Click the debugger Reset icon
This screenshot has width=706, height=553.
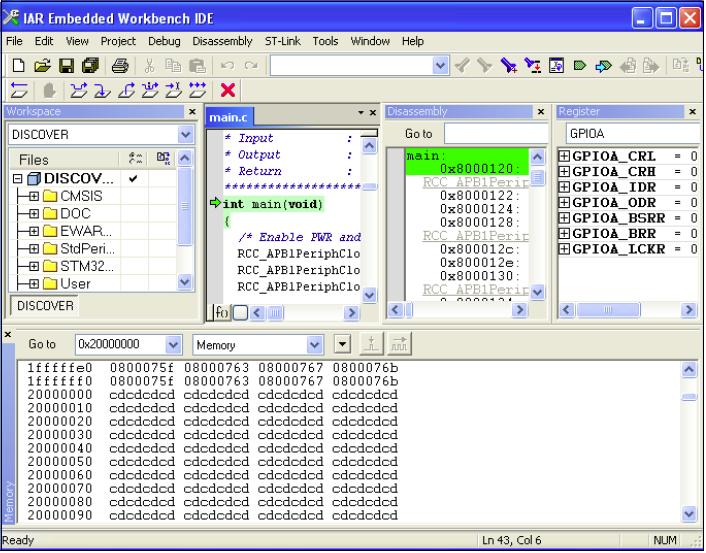tap(19, 90)
